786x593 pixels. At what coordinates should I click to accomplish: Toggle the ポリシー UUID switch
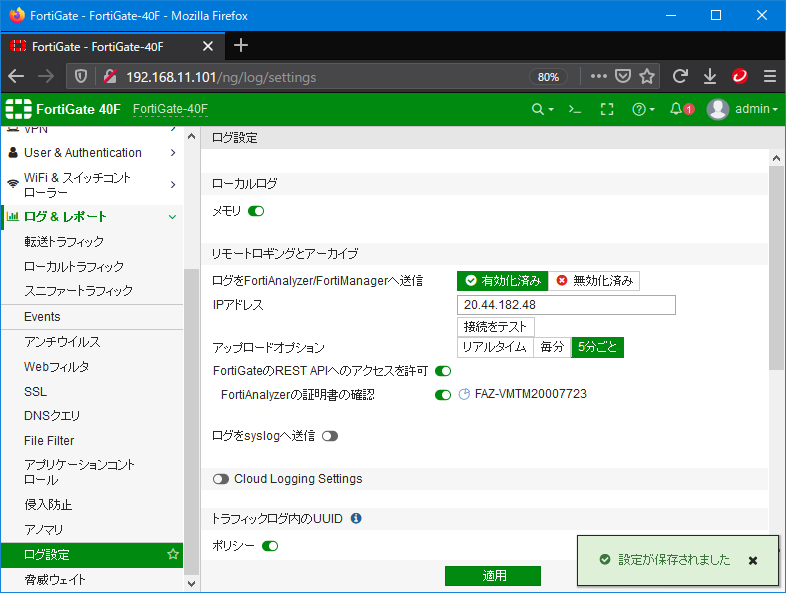click(270, 546)
